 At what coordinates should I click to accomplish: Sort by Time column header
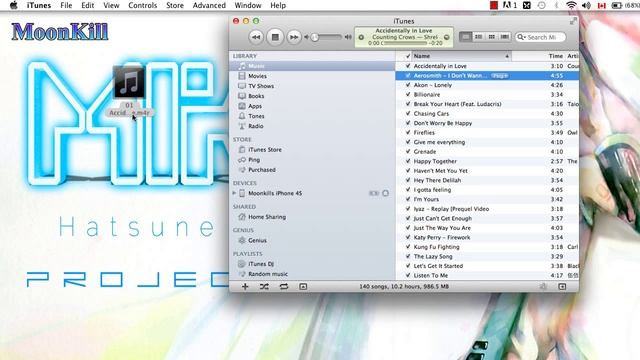(x=556, y=56)
